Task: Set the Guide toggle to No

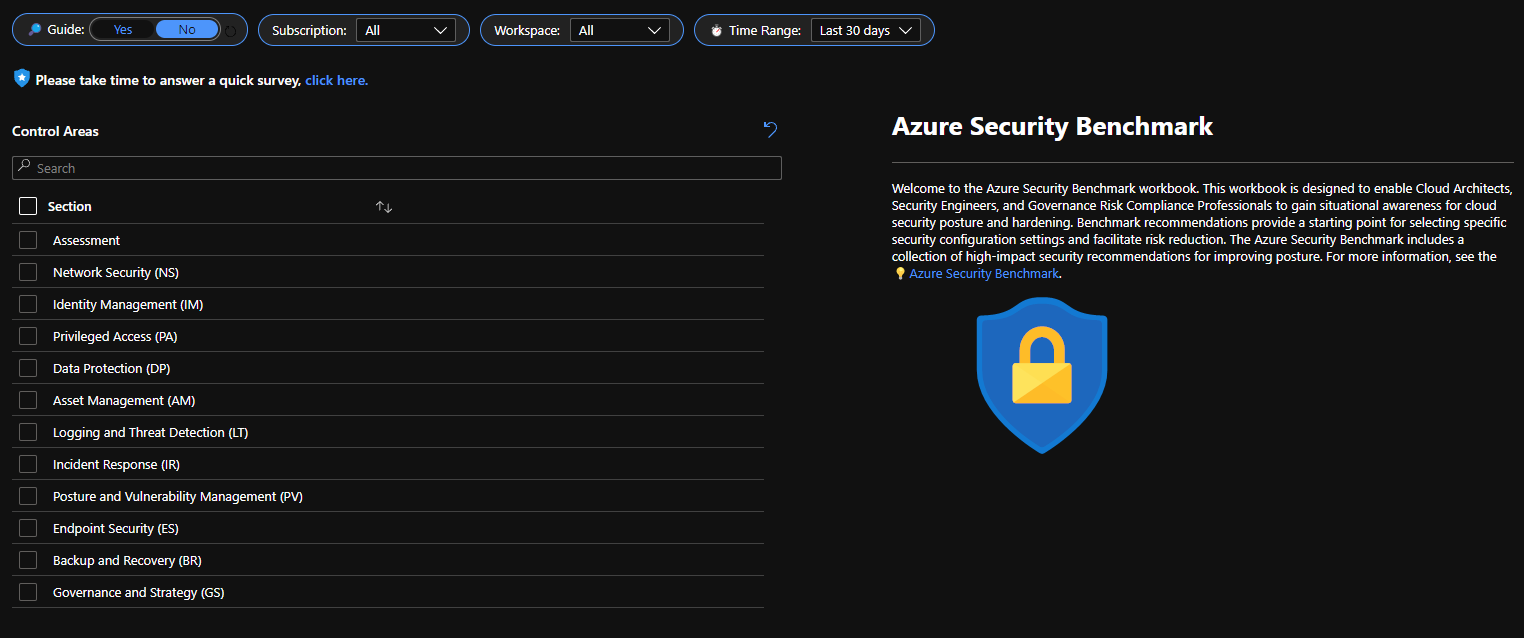Action: [187, 30]
